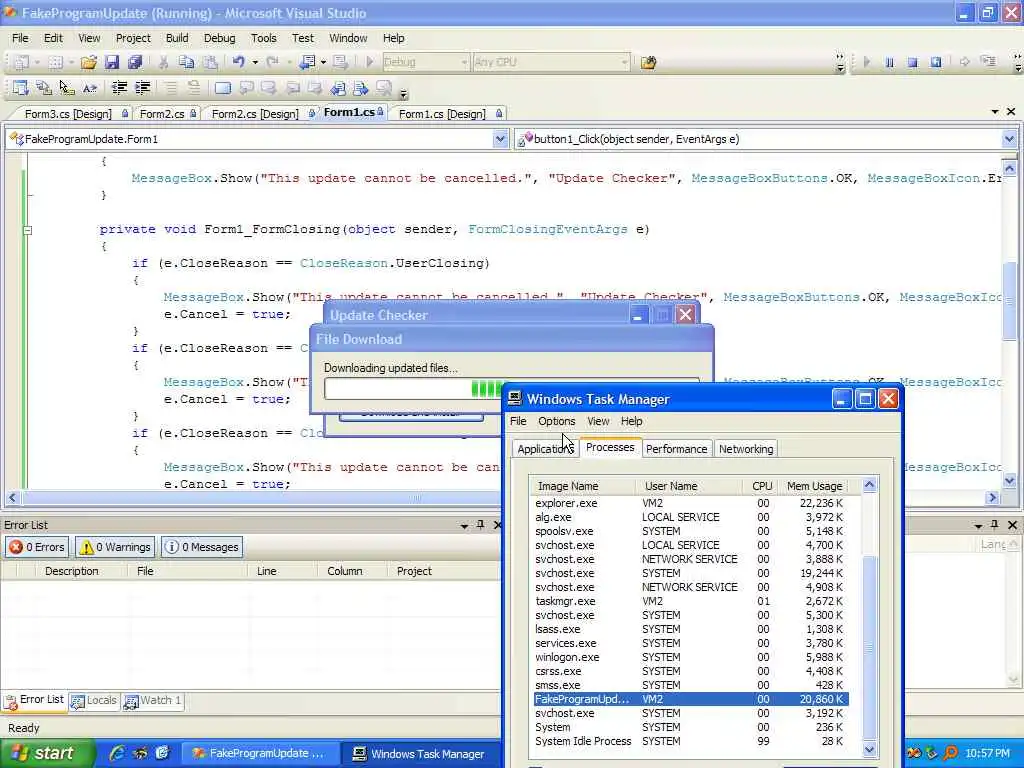The width and height of the screenshot is (1024, 768).
Task: Click the Increase Indent icon
Action: tap(142, 88)
